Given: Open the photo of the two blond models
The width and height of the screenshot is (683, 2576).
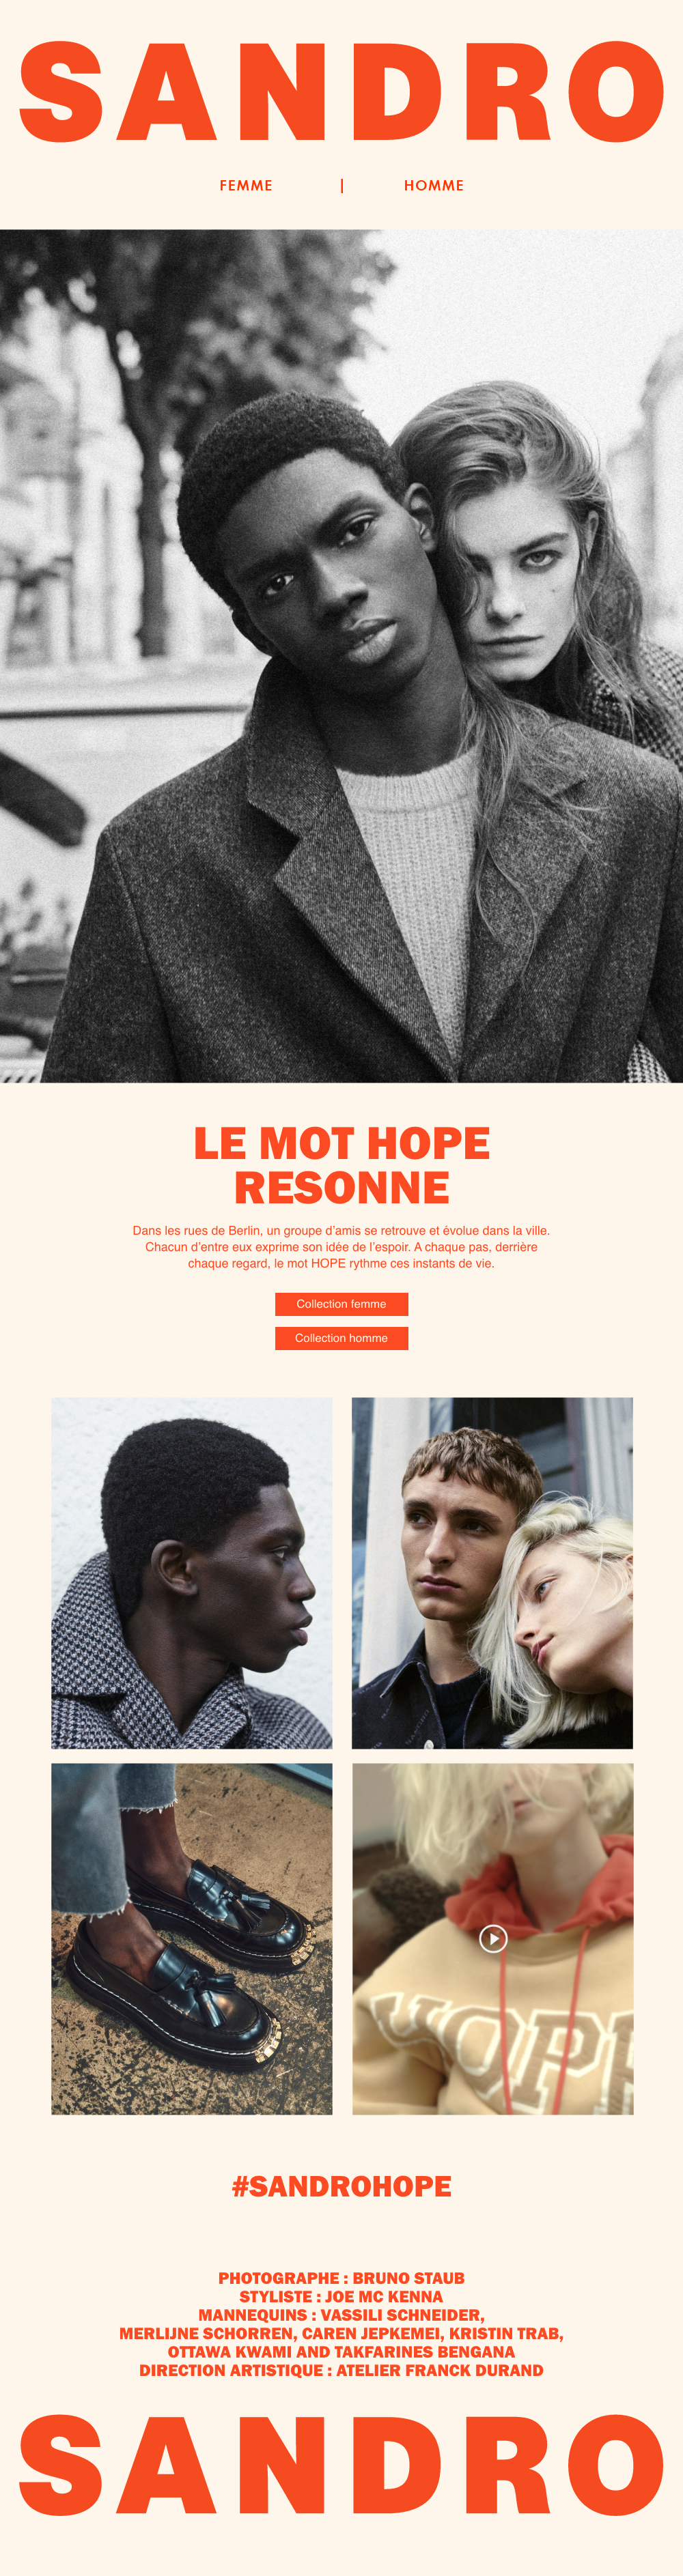Looking at the screenshot, I should (x=492, y=1573).
